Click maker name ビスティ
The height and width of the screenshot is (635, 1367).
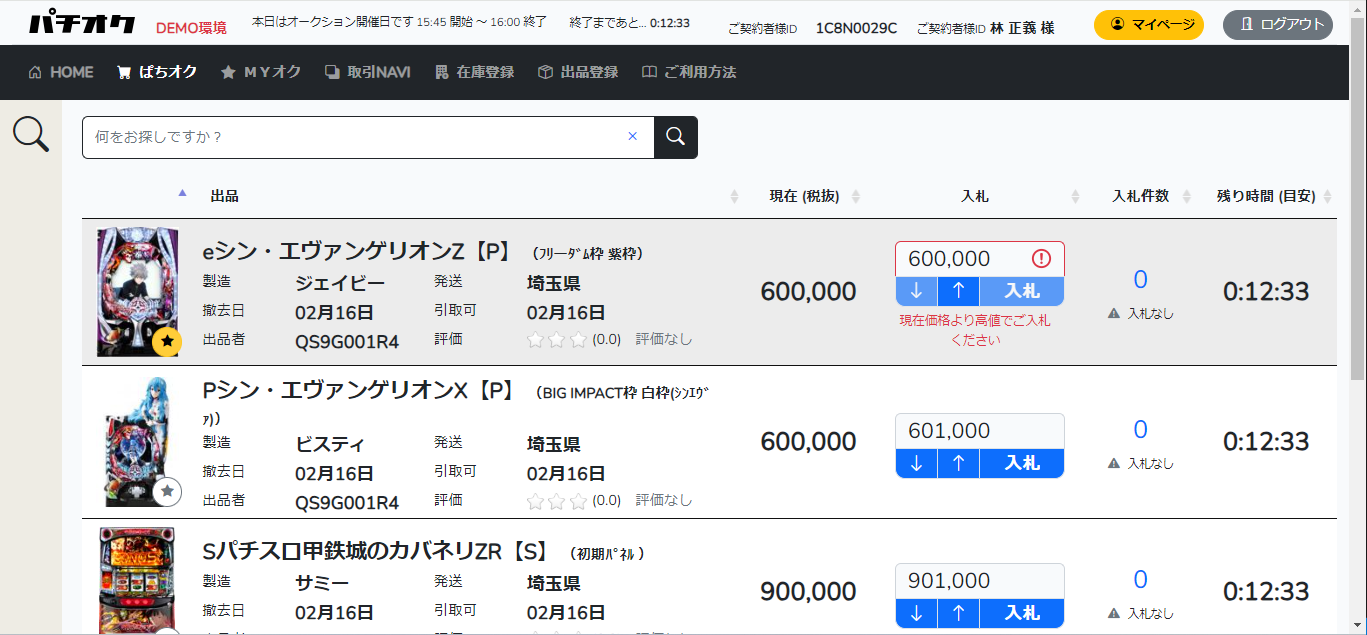tap(330, 444)
